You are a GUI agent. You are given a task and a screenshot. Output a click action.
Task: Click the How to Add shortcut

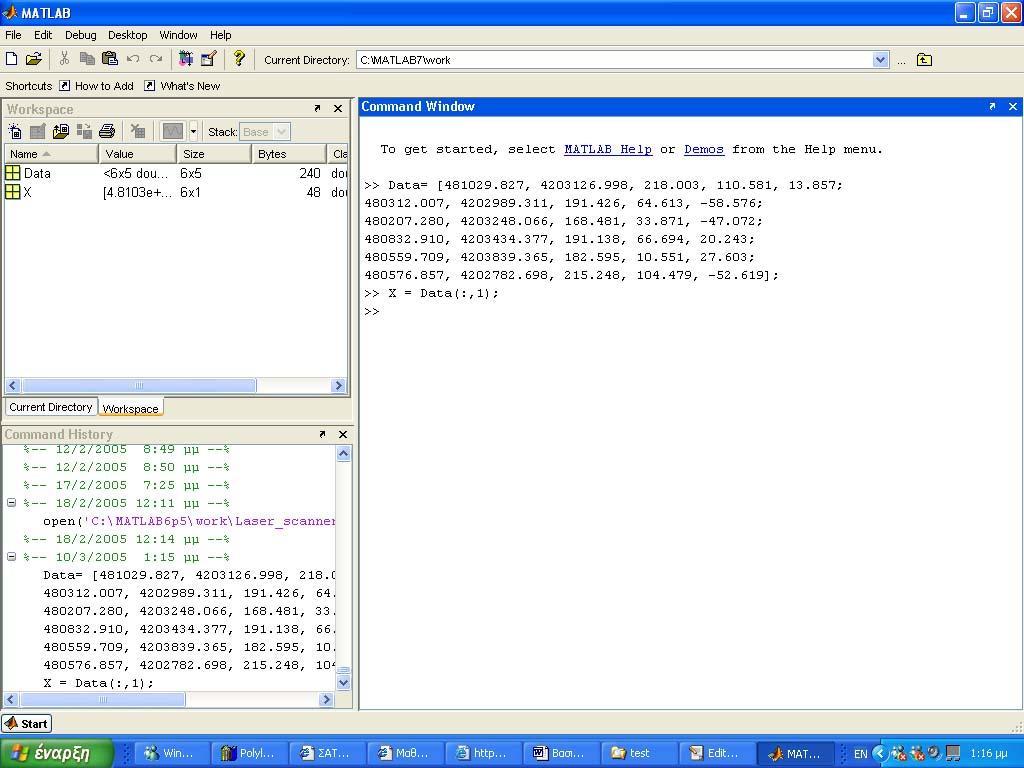pyautogui.click(x=96, y=86)
